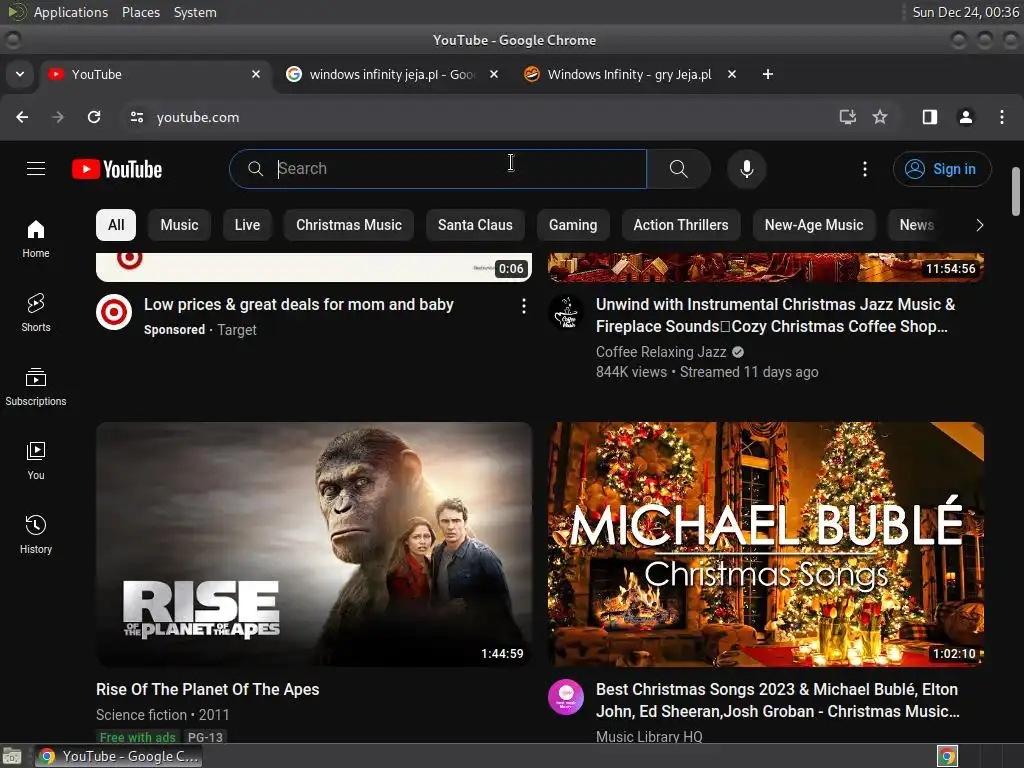Click Chrome icon in bottom-right panel
Screen dimensions: 1024x768
pos(947,756)
